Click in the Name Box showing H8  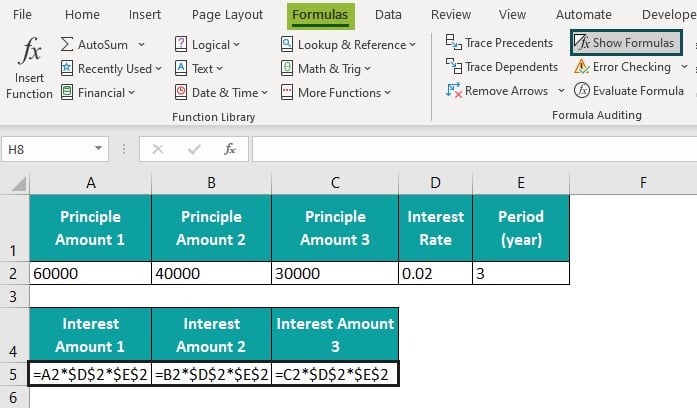[x=47, y=149]
